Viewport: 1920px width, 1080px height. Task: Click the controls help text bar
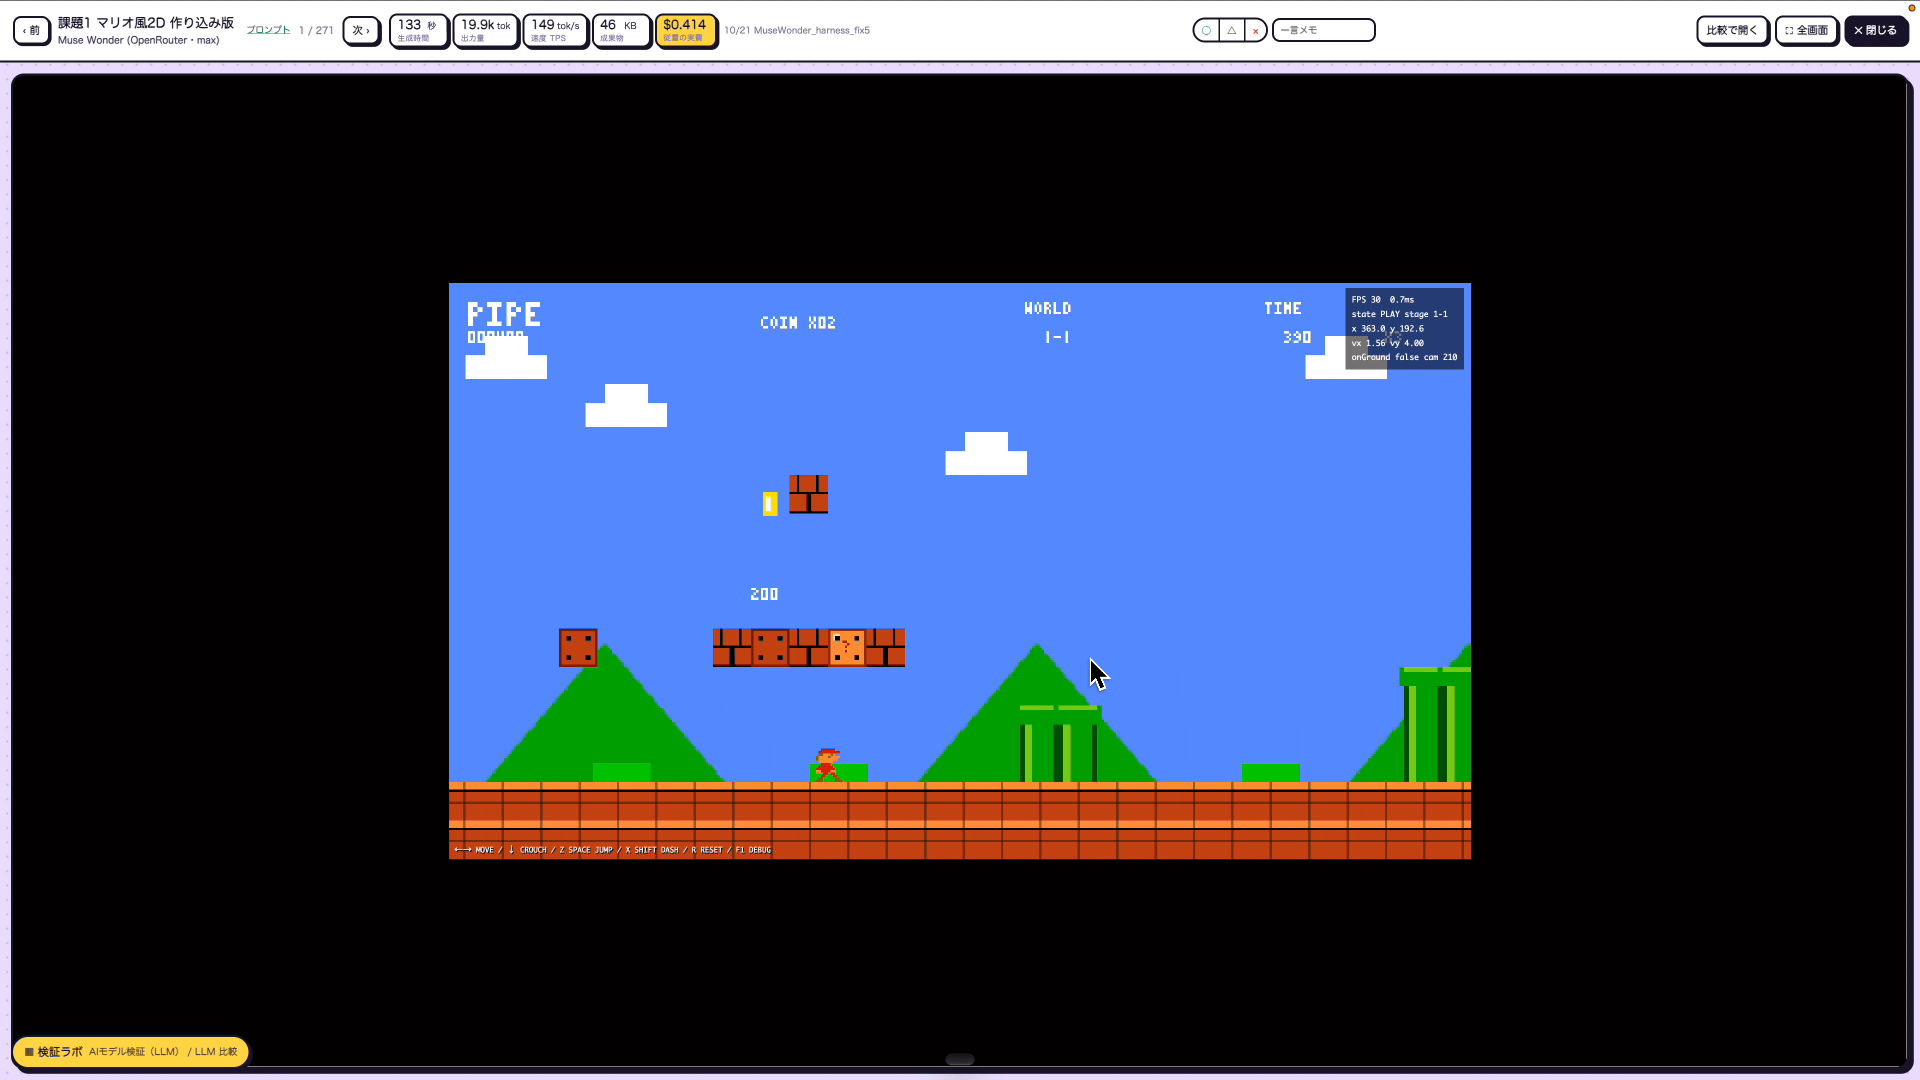click(x=613, y=850)
